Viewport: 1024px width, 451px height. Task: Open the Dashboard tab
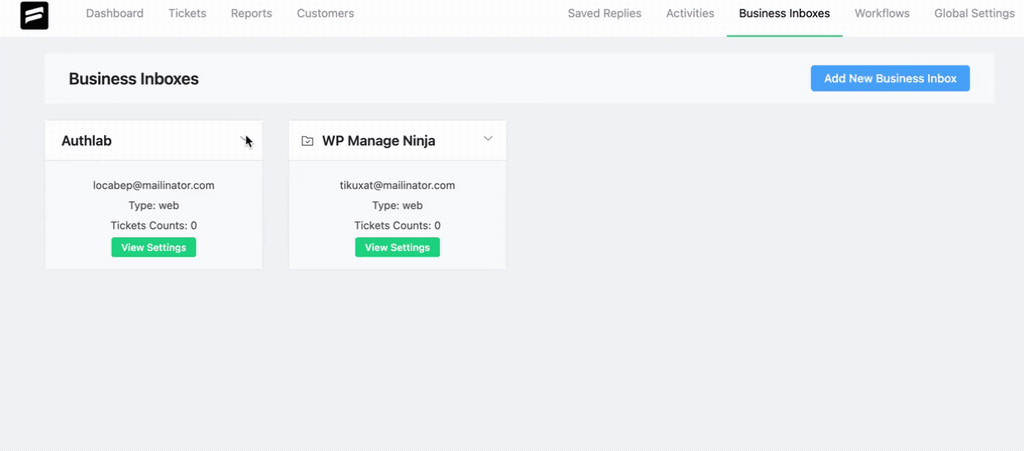(x=115, y=13)
